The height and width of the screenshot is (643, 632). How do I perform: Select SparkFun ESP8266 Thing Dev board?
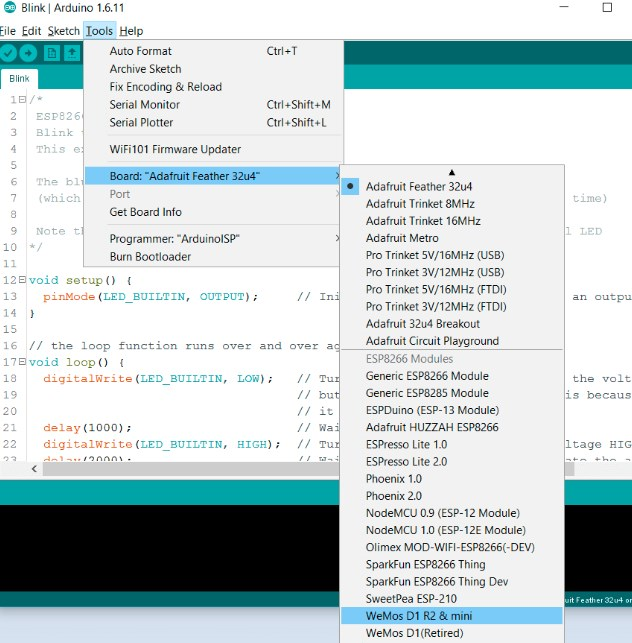[453, 582]
